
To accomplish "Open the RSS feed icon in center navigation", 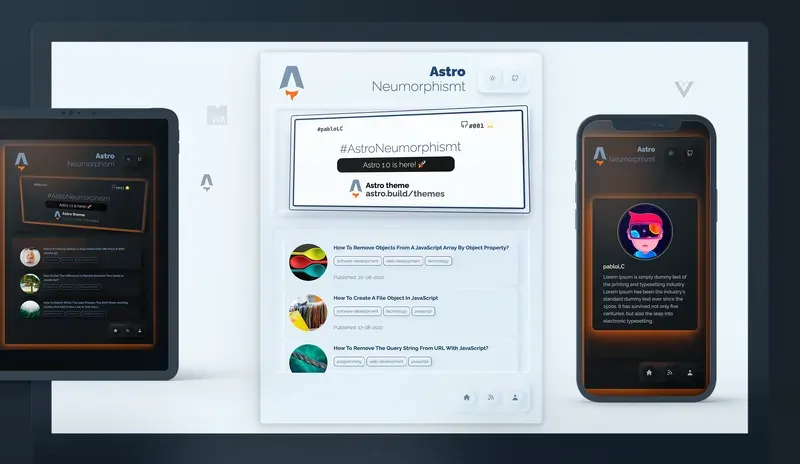I will (x=491, y=397).
